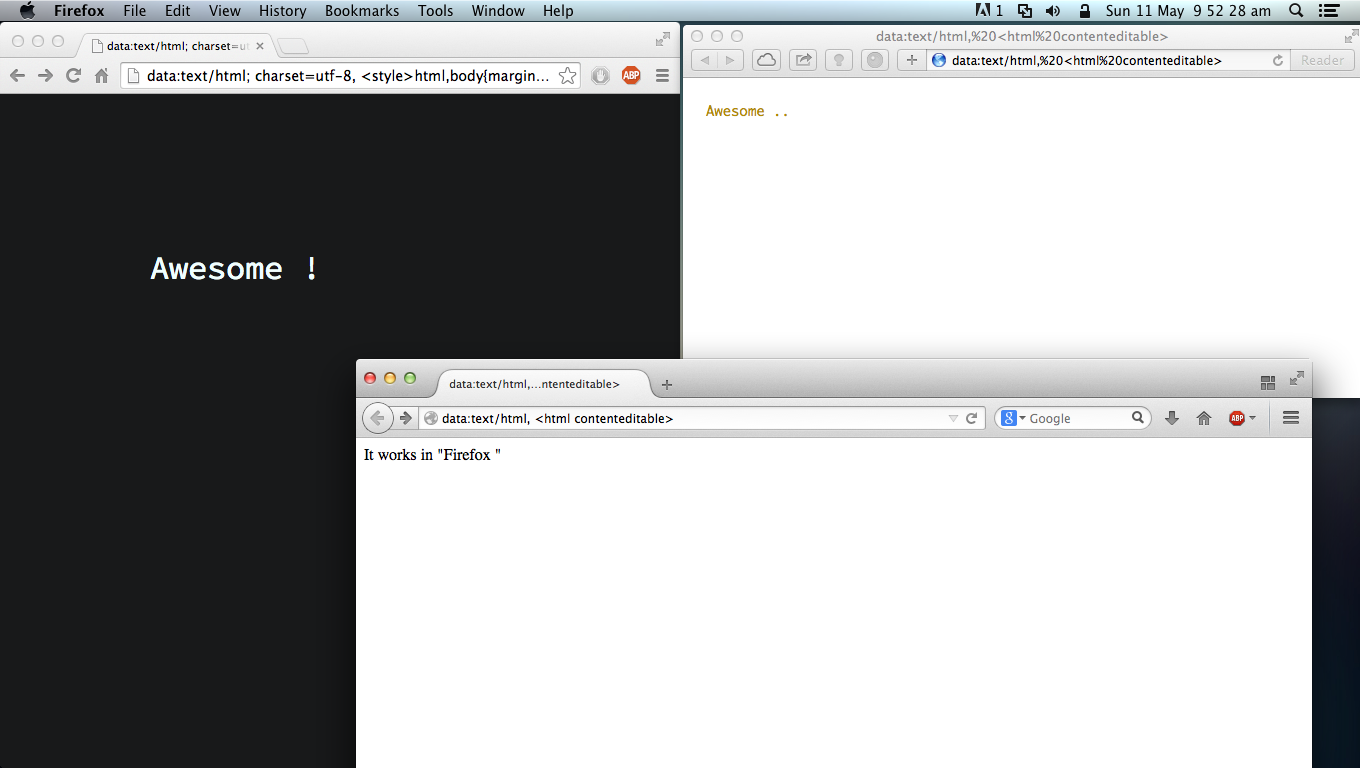
Task: Click the Safari Reader button
Action: 1322,60
